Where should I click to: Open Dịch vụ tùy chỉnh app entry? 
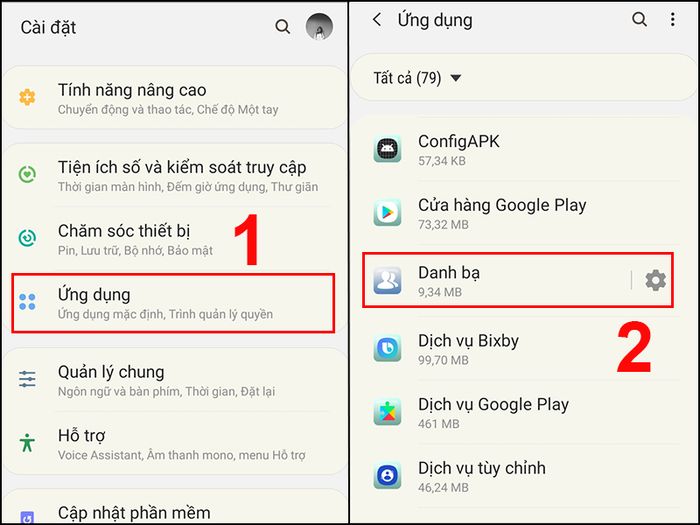[524, 476]
